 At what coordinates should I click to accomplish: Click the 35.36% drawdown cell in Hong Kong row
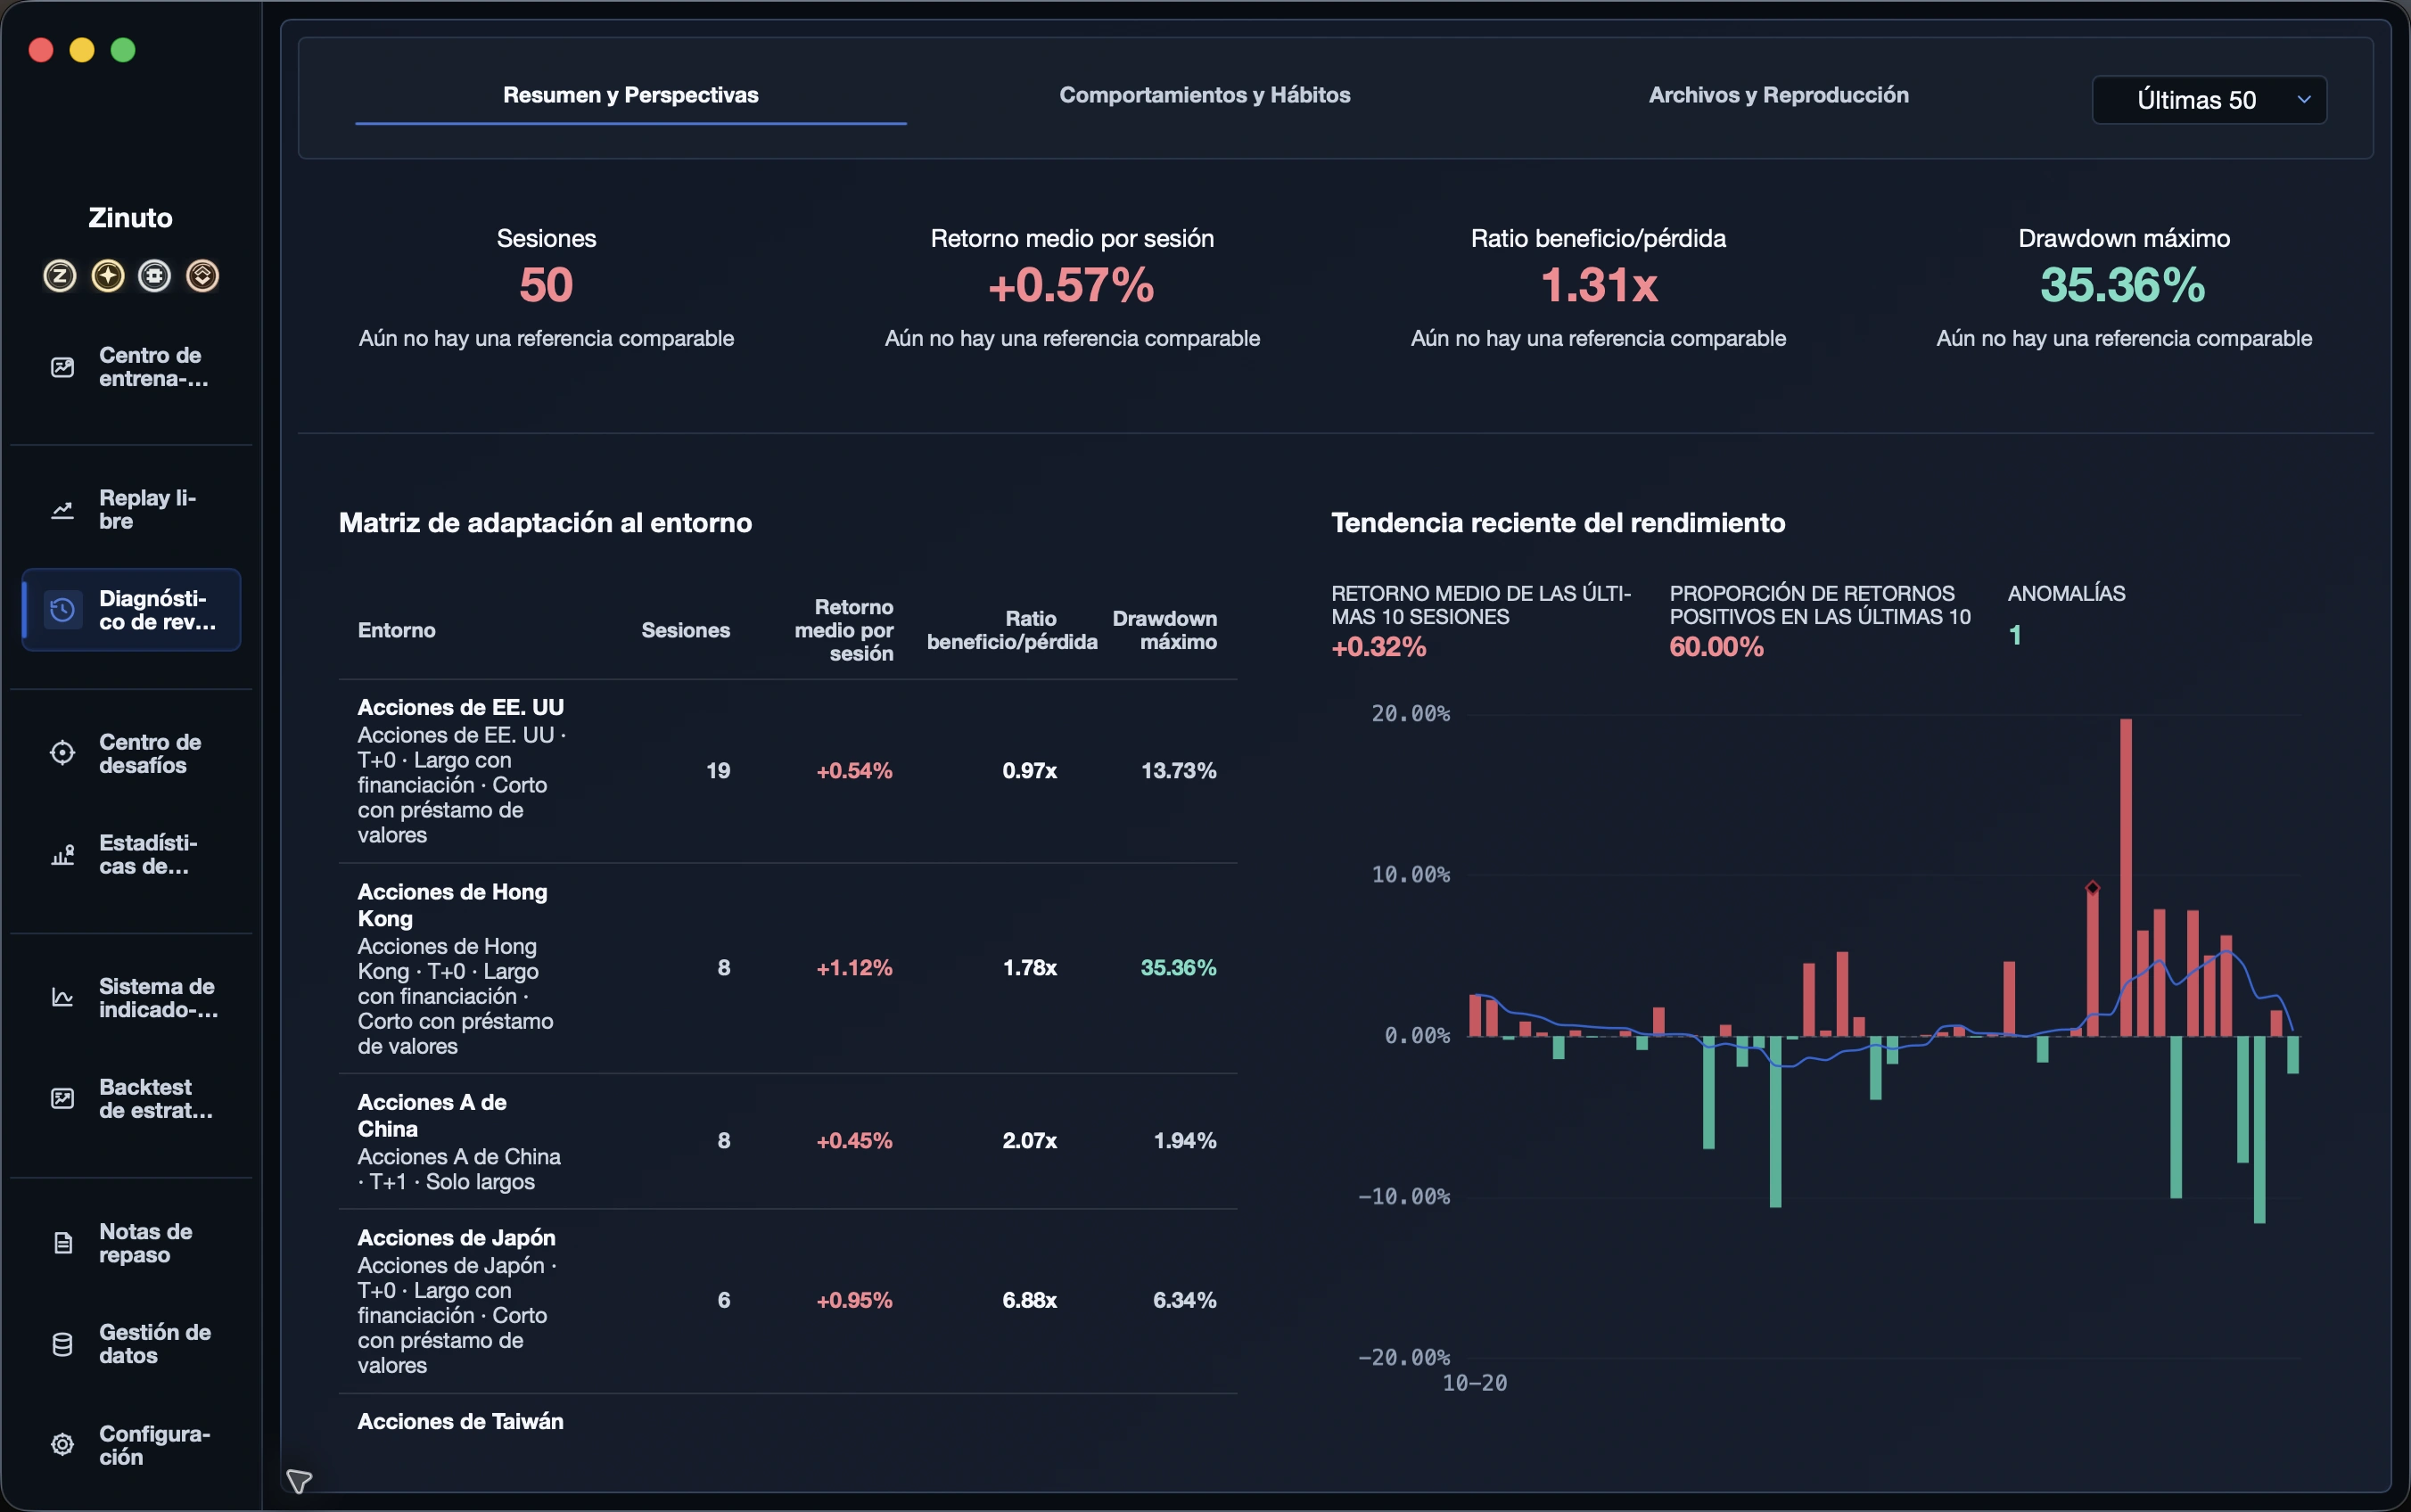pos(1179,968)
